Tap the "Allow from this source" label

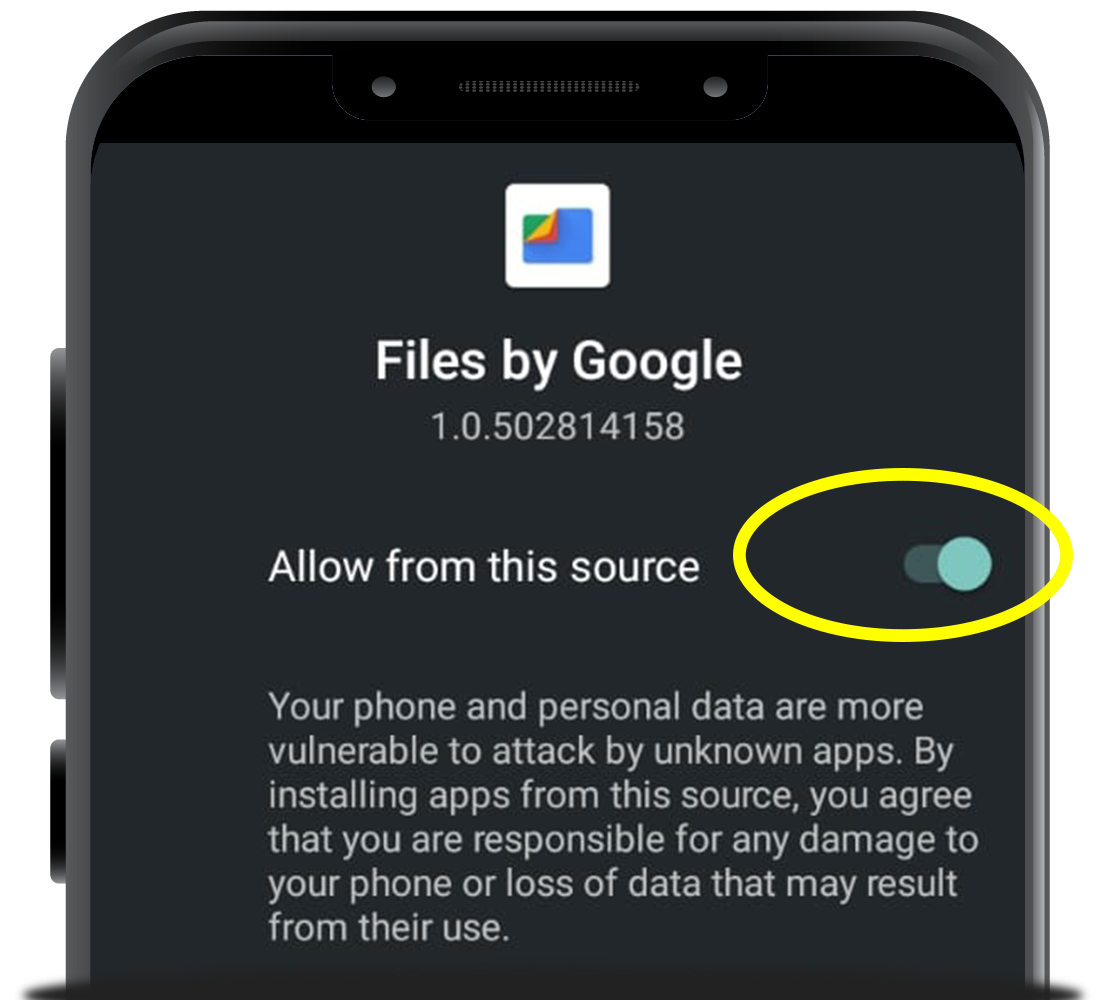tap(484, 566)
